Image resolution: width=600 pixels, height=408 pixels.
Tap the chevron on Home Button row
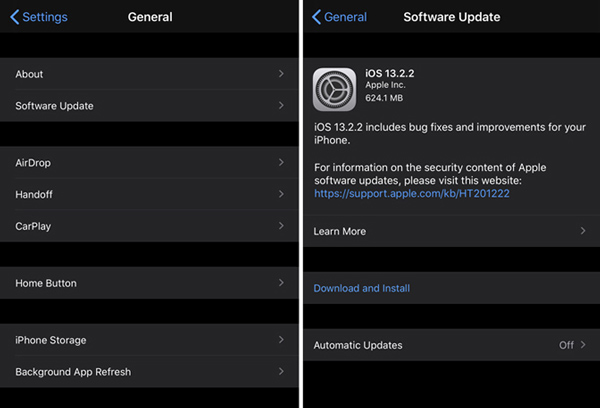(x=281, y=283)
